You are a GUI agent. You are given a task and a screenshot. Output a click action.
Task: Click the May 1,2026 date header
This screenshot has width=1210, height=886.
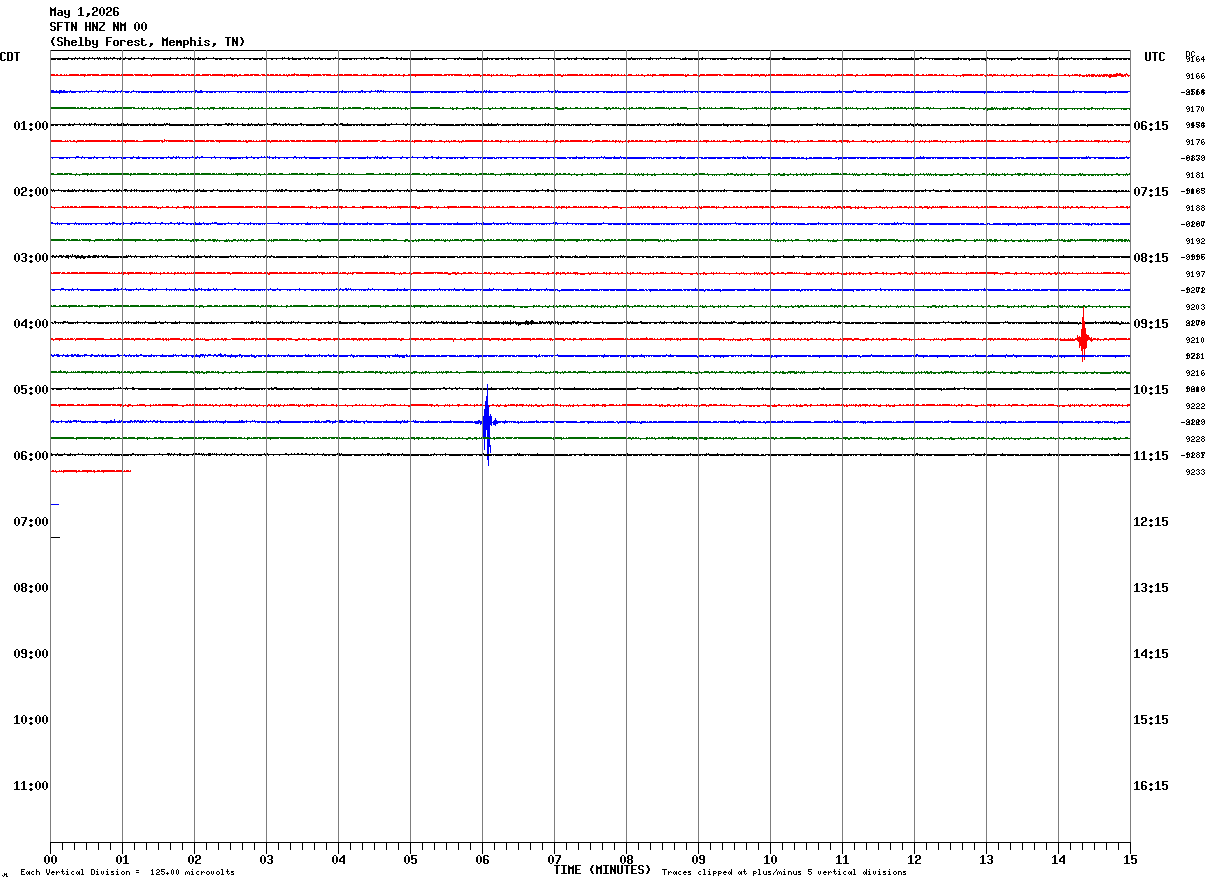click(84, 12)
